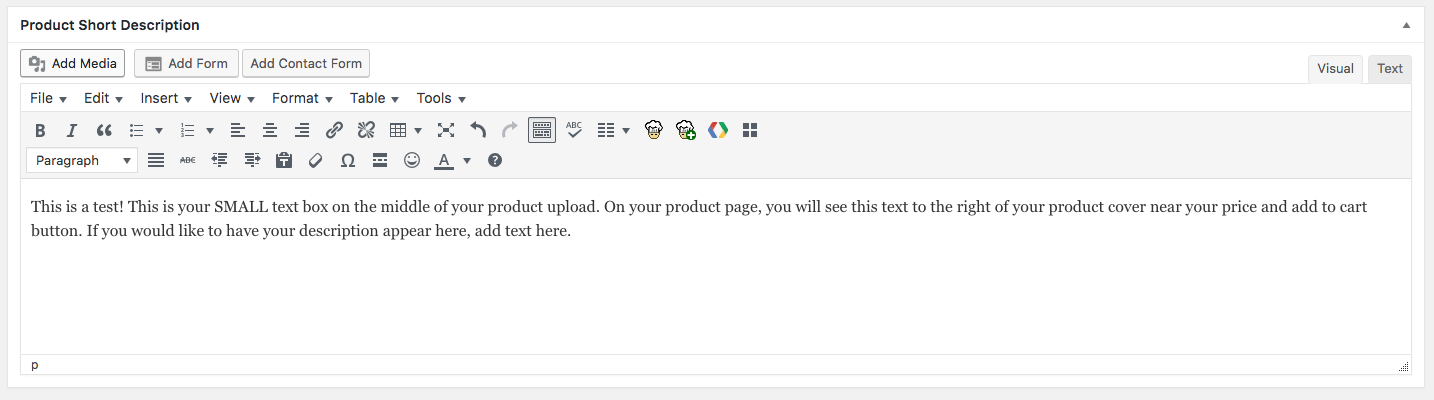Click the Add Contact Form button
This screenshot has width=1434, height=400.
306,63
